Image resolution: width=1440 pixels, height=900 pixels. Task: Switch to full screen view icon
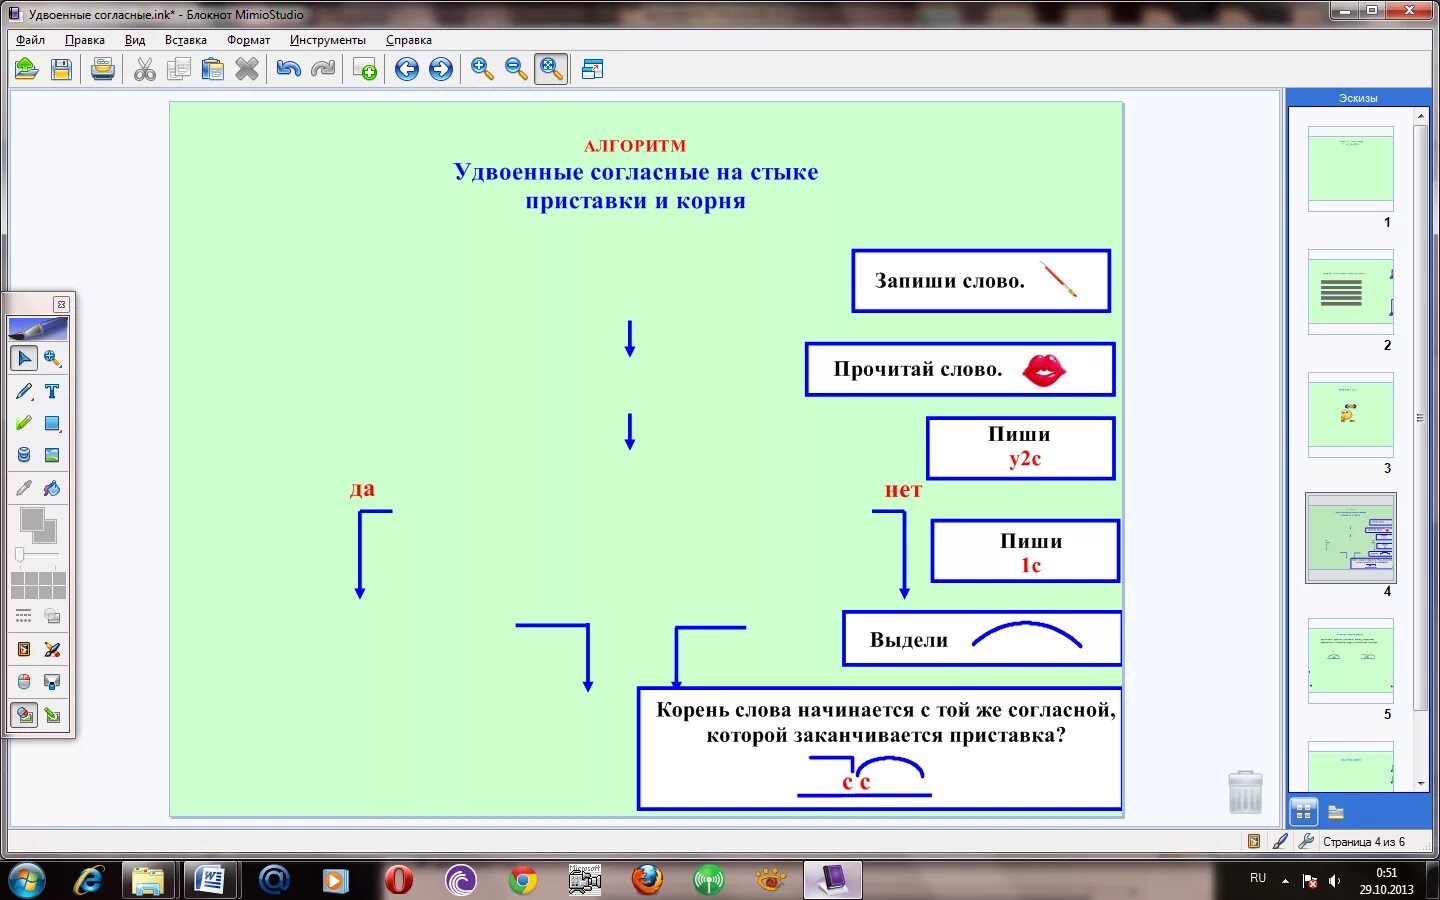click(x=592, y=69)
